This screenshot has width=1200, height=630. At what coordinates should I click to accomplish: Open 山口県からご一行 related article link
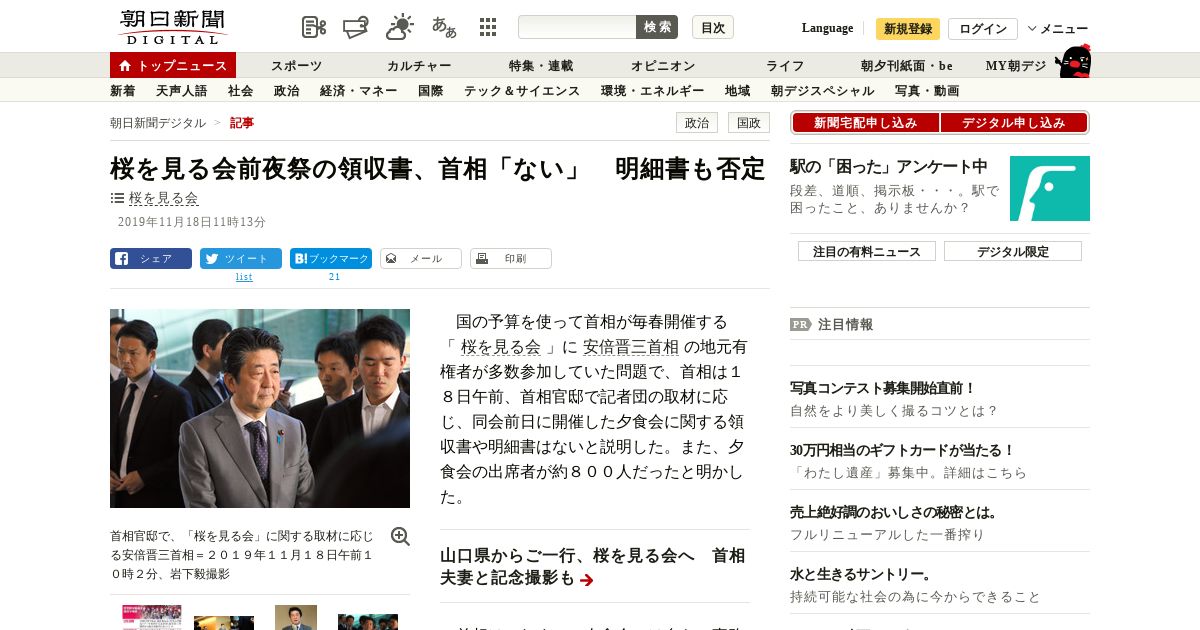pyautogui.click(x=592, y=567)
